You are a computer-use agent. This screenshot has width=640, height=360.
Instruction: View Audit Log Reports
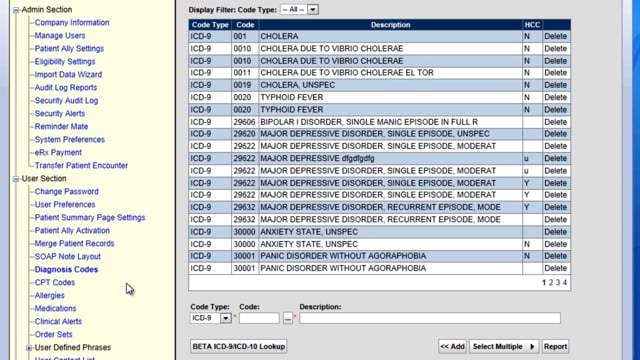coord(66,88)
